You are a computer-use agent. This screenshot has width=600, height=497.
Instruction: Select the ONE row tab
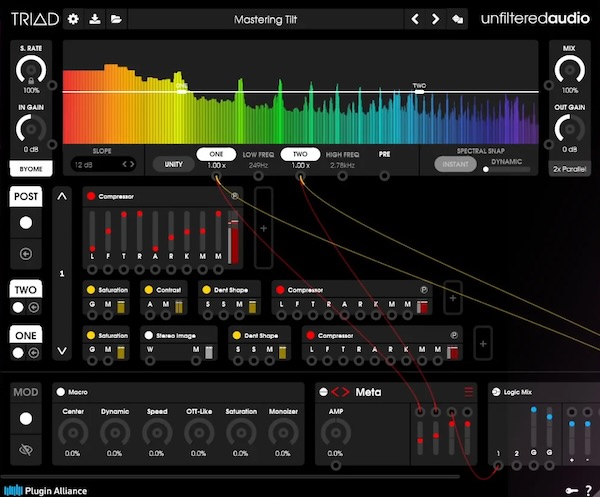click(x=26, y=335)
